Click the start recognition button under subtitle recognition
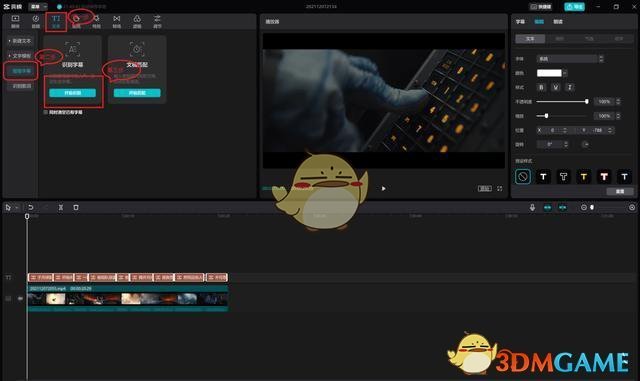Screen dimensions: 640x381 (x=73, y=93)
